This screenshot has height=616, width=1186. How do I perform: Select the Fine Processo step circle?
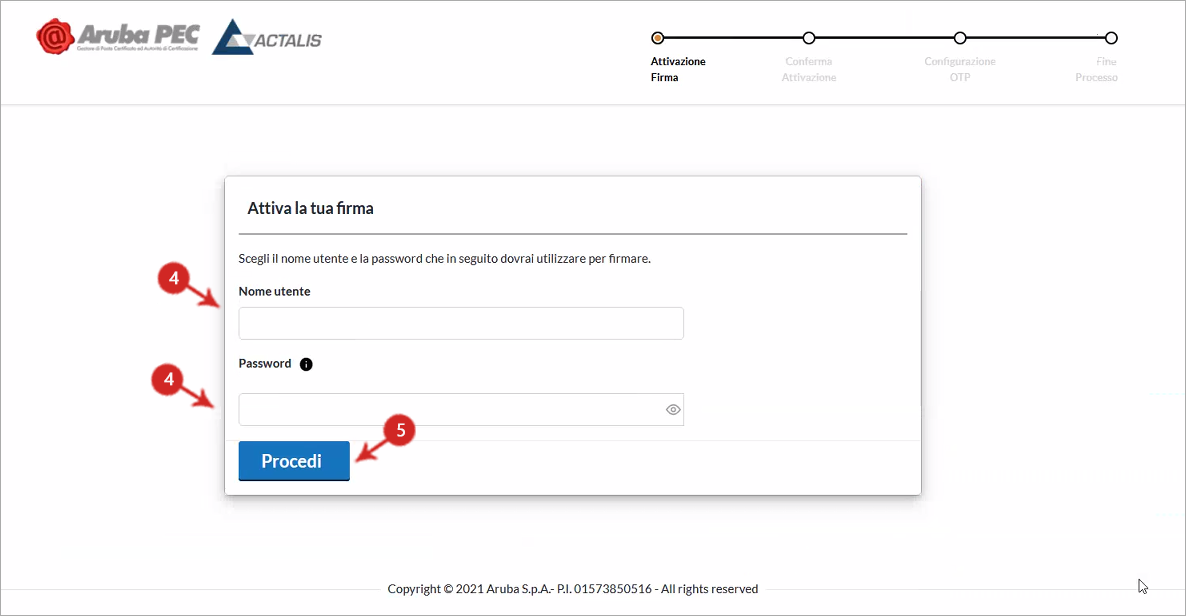tap(1111, 38)
